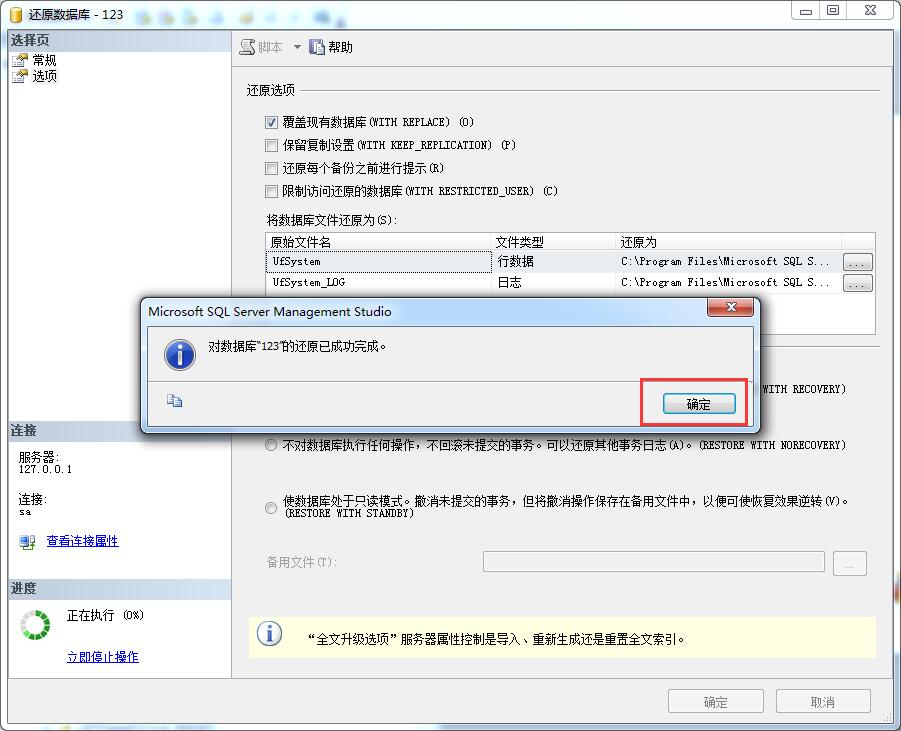This screenshot has width=901, height=731.
Task: Click the 行数据 file type cell
Action: coord(553,261)
